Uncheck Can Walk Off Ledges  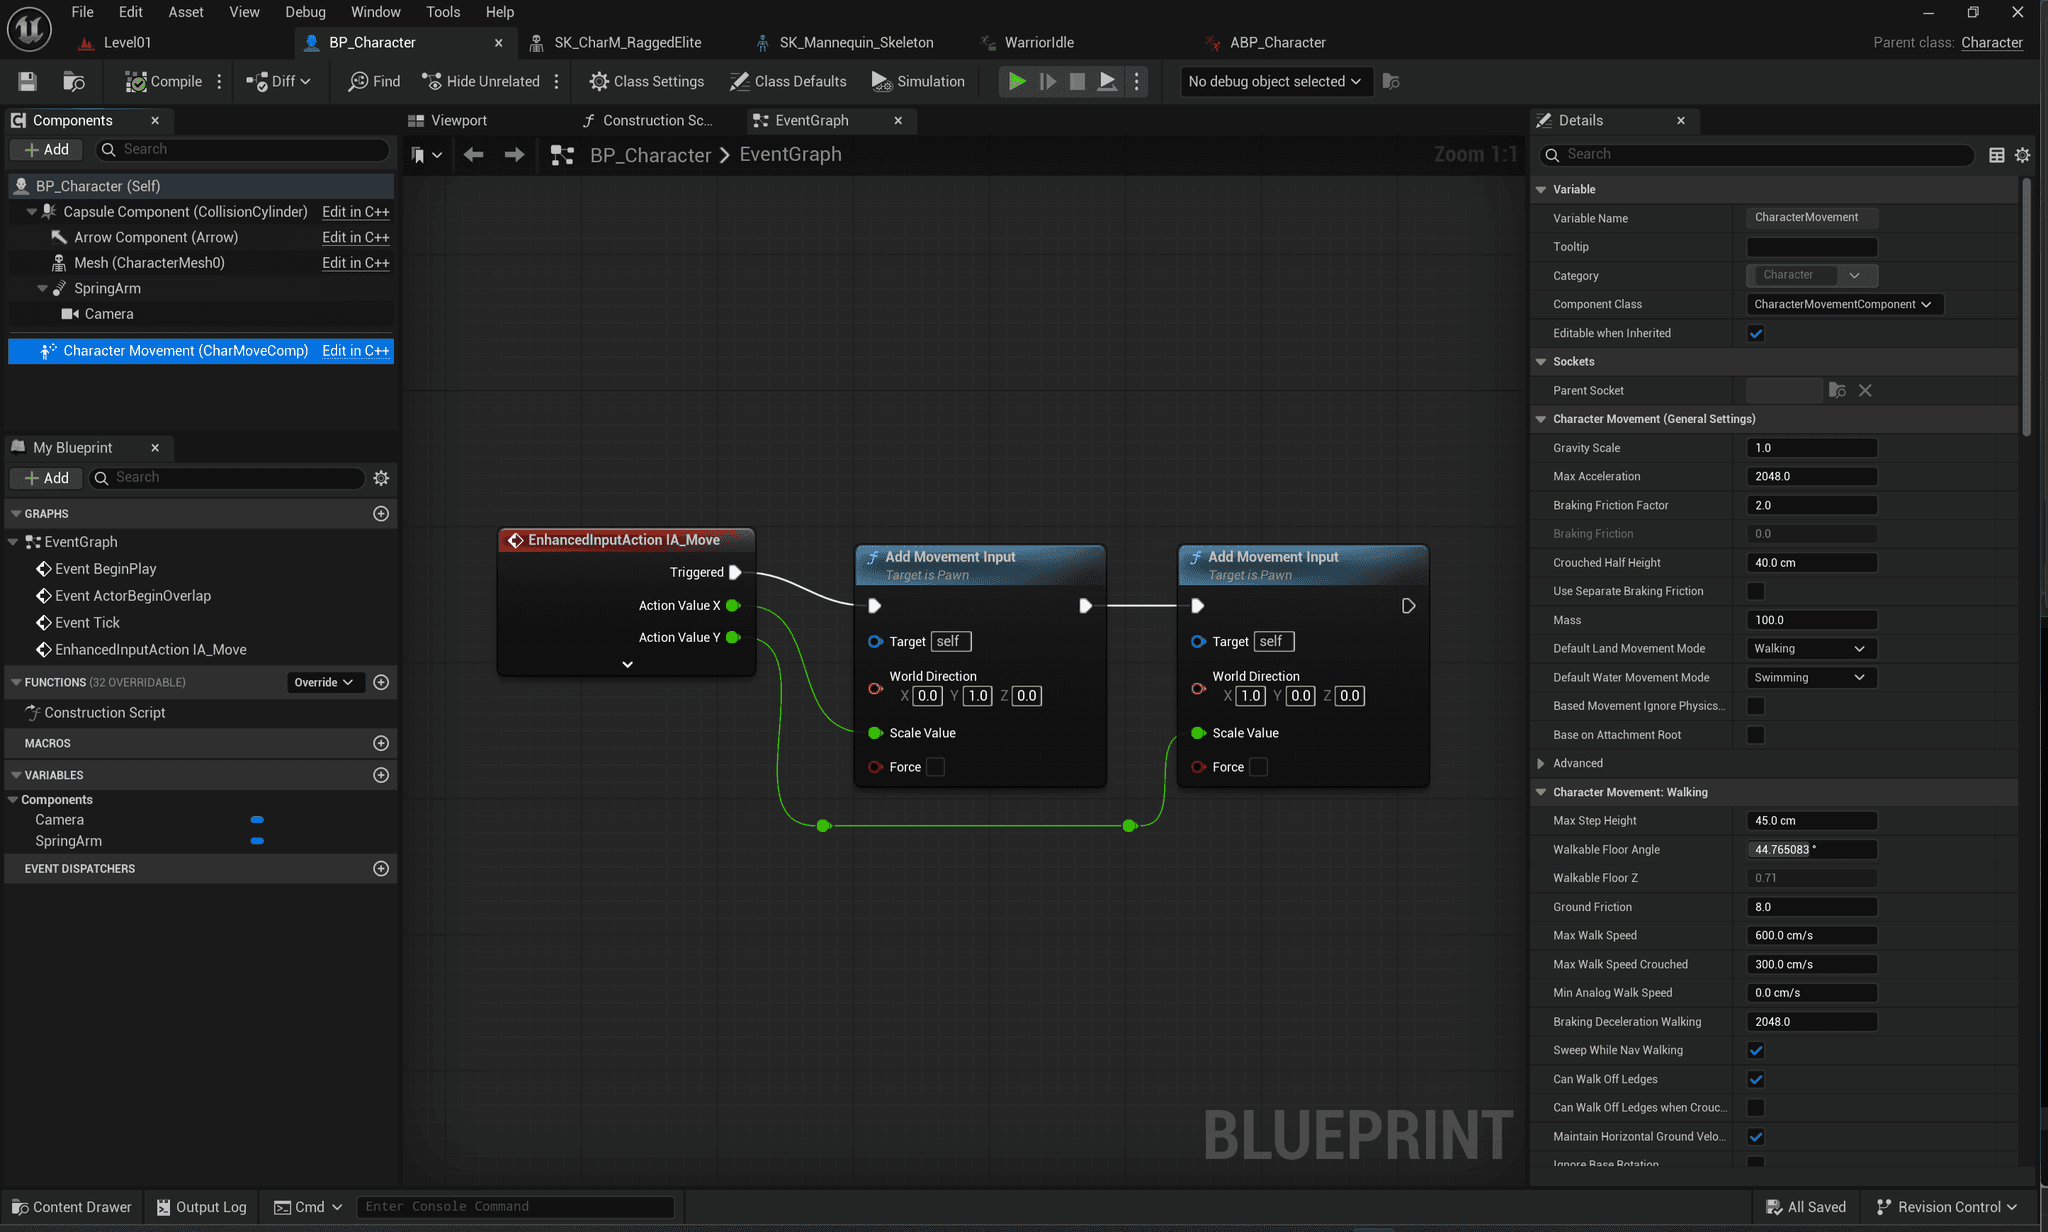[x=1756, y=1080]
